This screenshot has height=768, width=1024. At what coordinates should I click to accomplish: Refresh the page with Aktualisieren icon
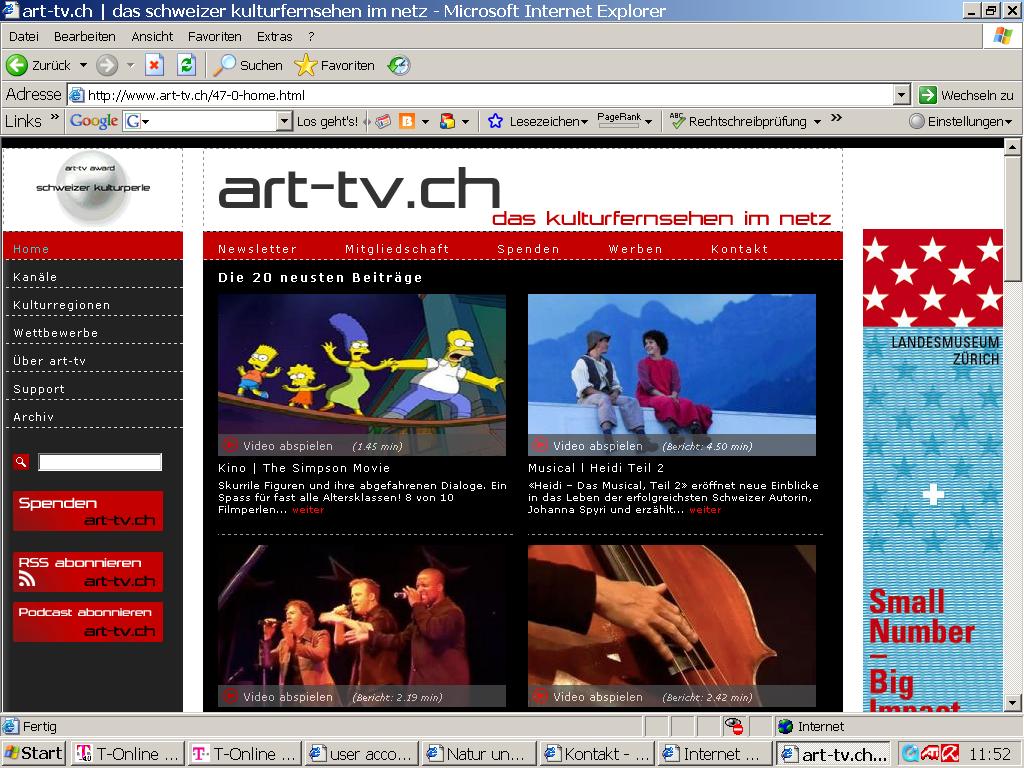pos(186,67)
